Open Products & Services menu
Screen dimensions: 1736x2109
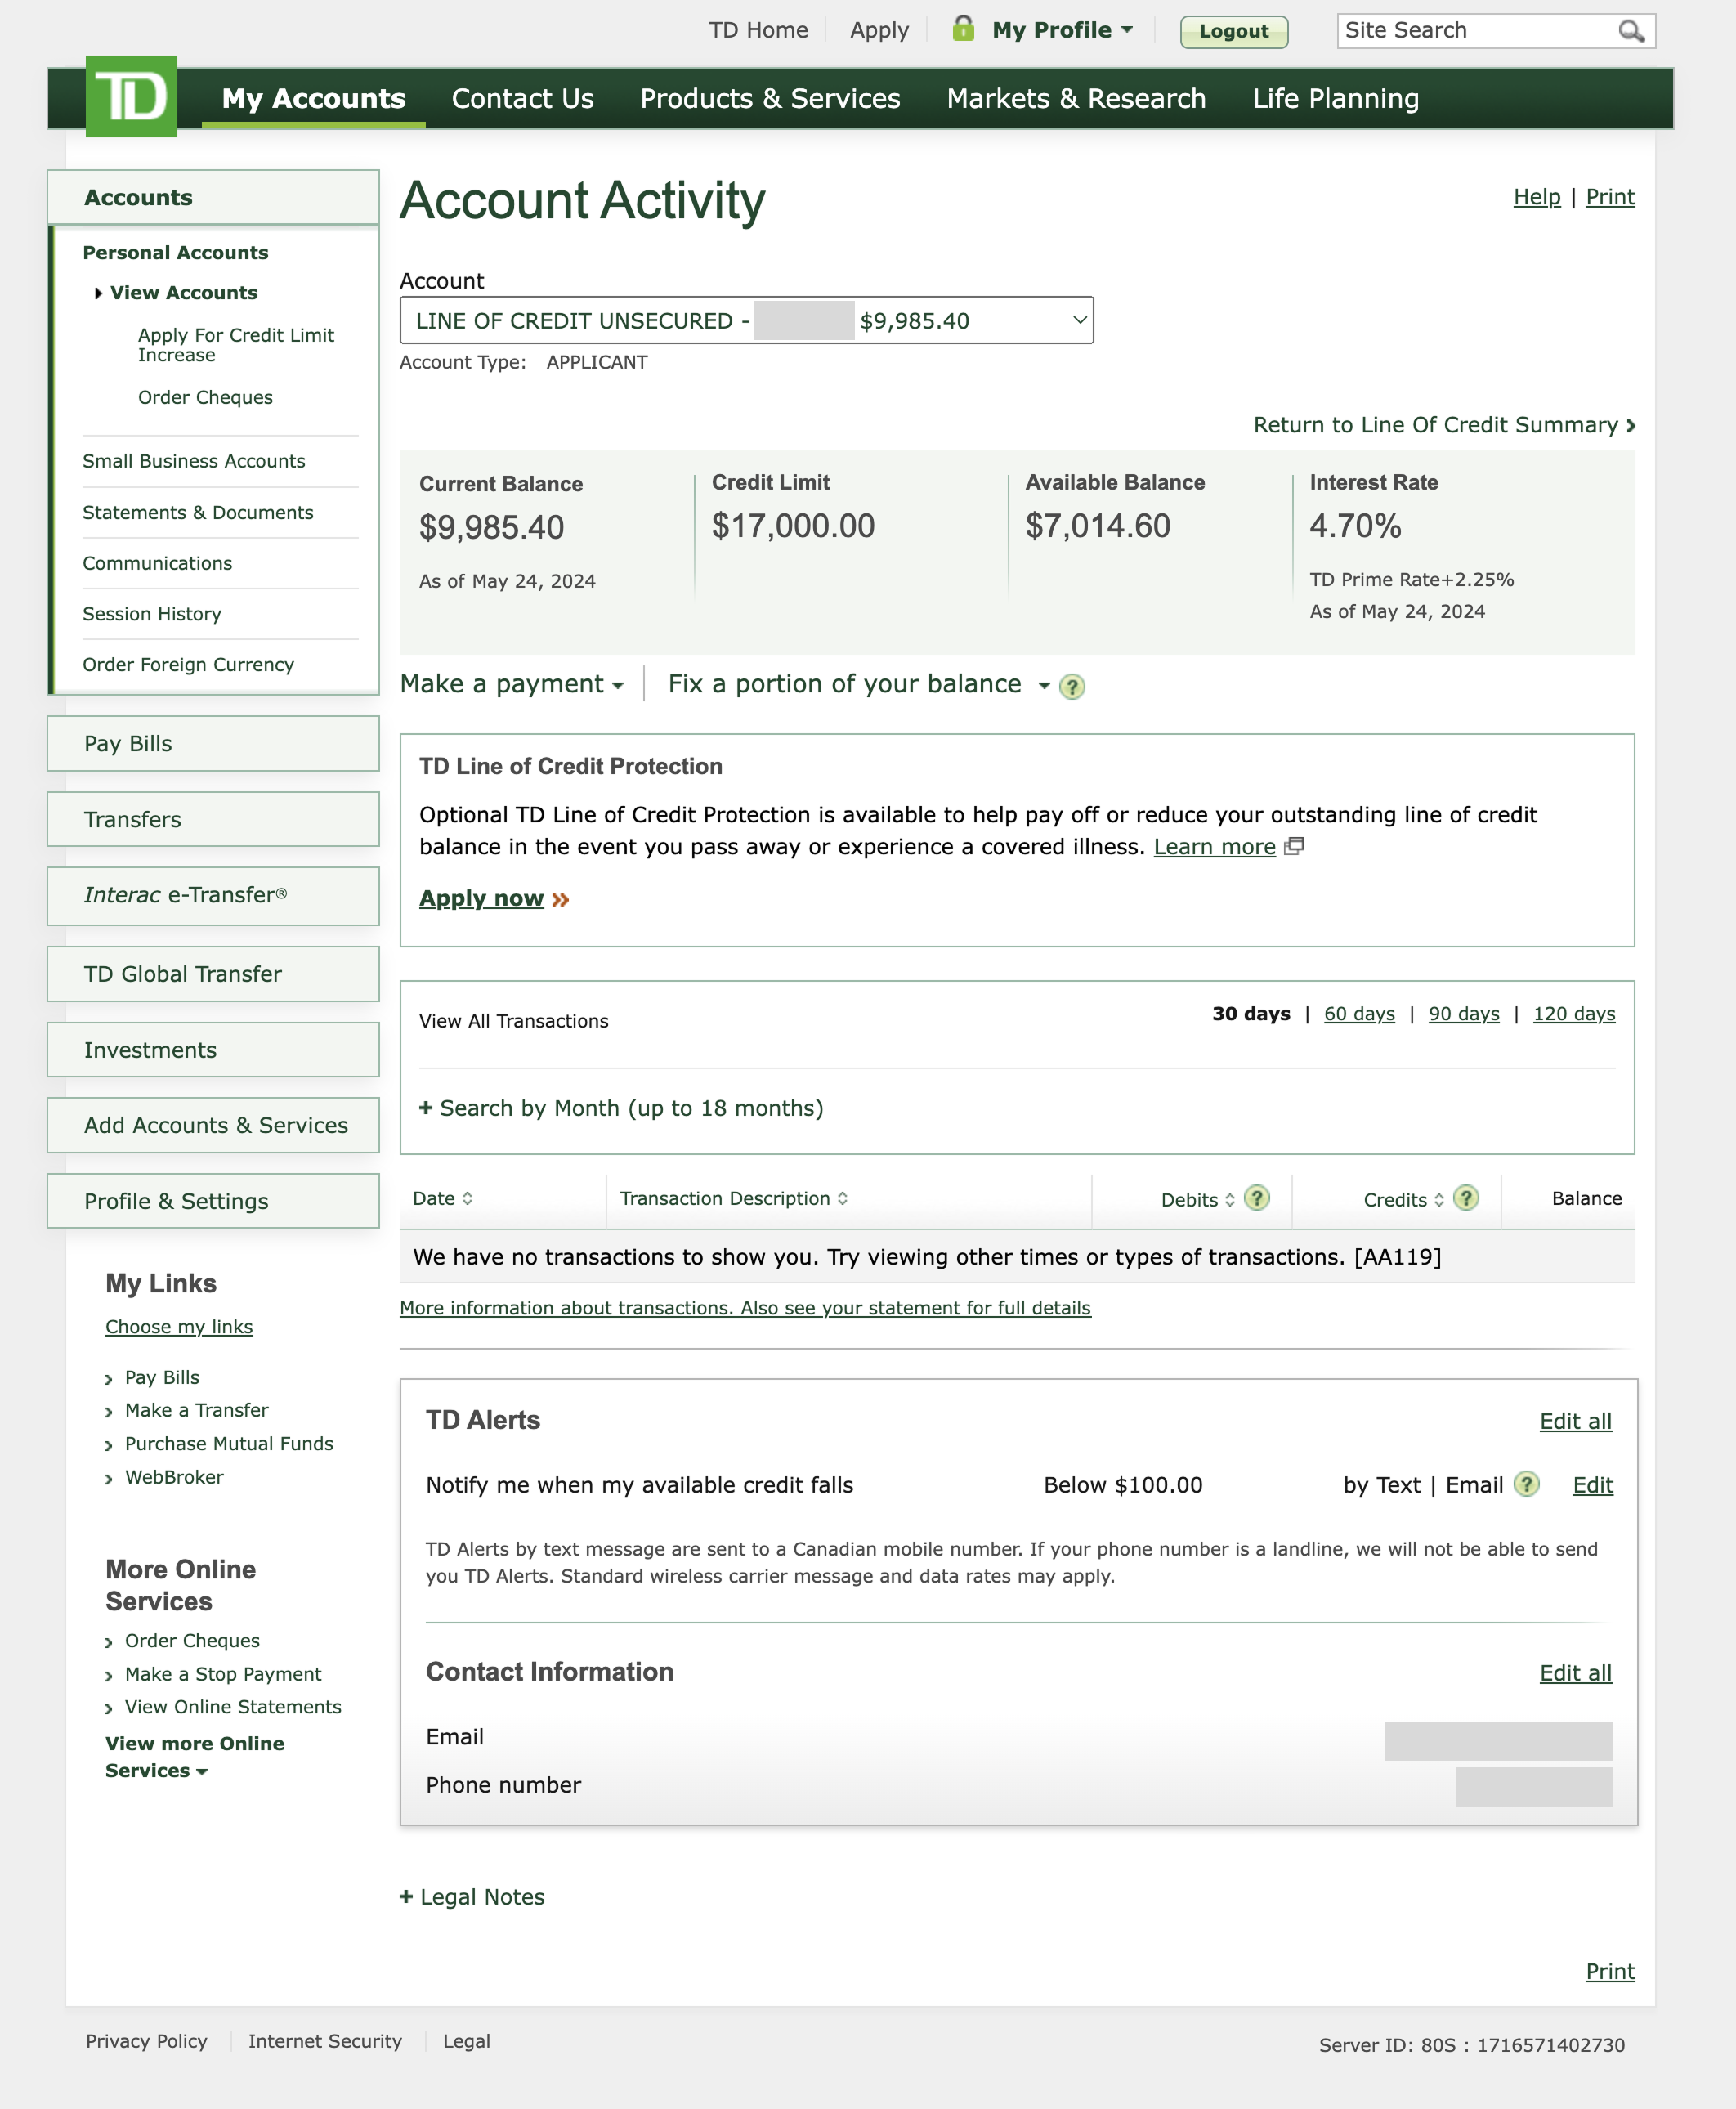[x=770, y=98]
